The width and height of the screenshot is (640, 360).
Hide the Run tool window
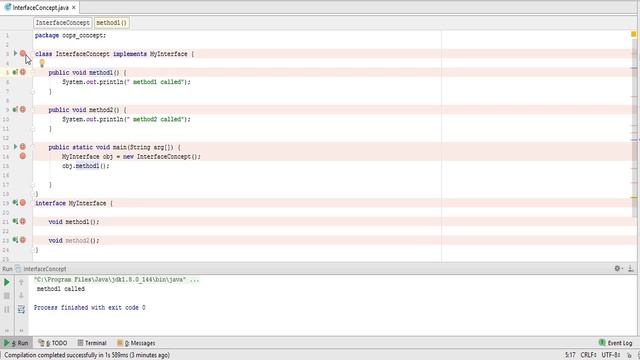point(631,268)
